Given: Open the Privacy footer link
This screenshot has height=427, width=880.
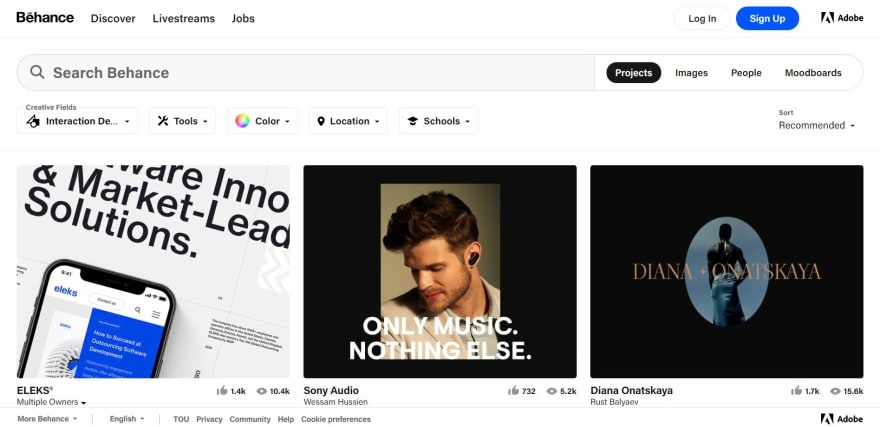Looking at the screenshot, I should click(x=209, y=419).
